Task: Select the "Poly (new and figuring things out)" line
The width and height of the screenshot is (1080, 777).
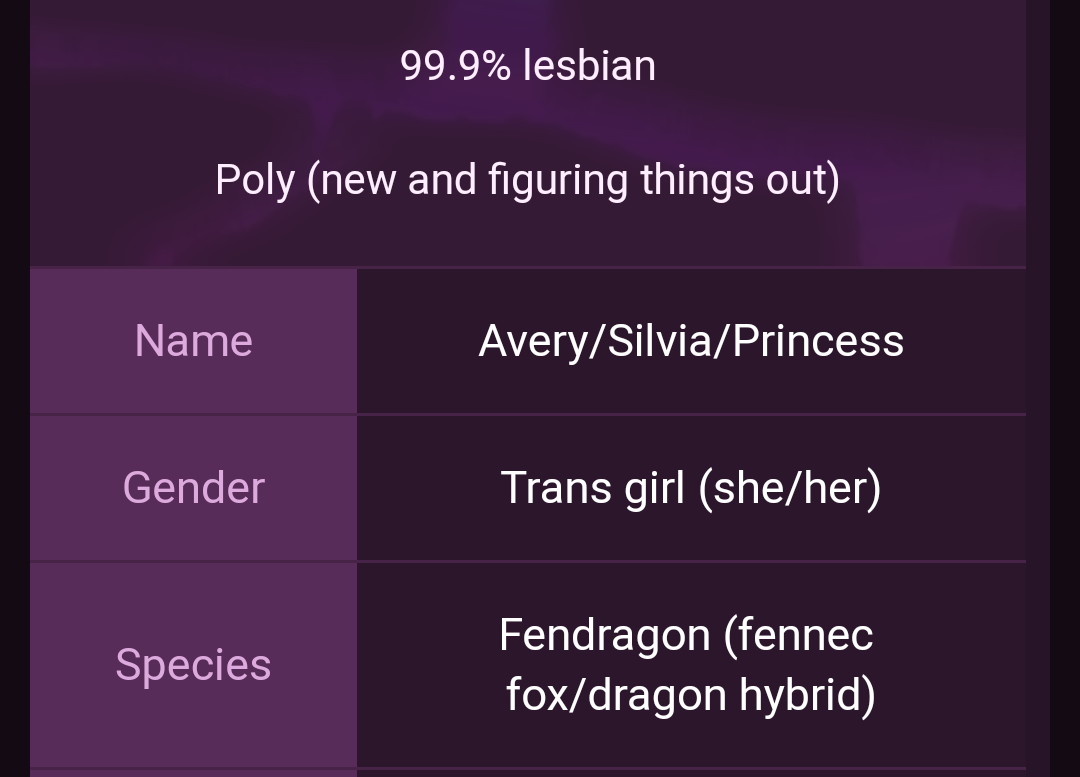Action: [x=527, y=181]
